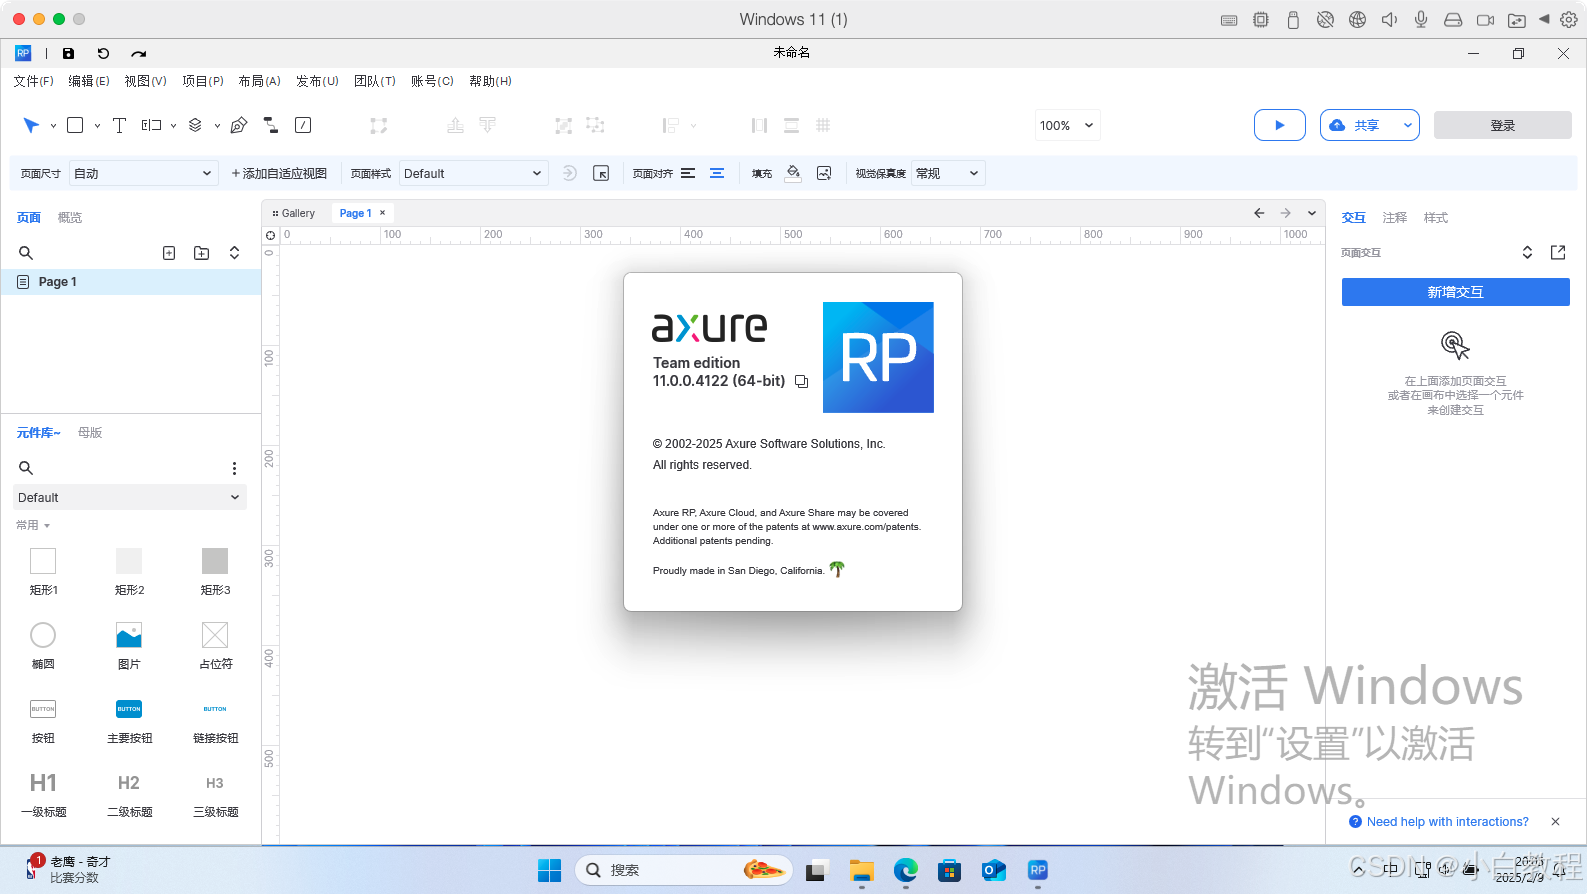Click the Redo icon
1587x894 pixels.
coord(138,53)
